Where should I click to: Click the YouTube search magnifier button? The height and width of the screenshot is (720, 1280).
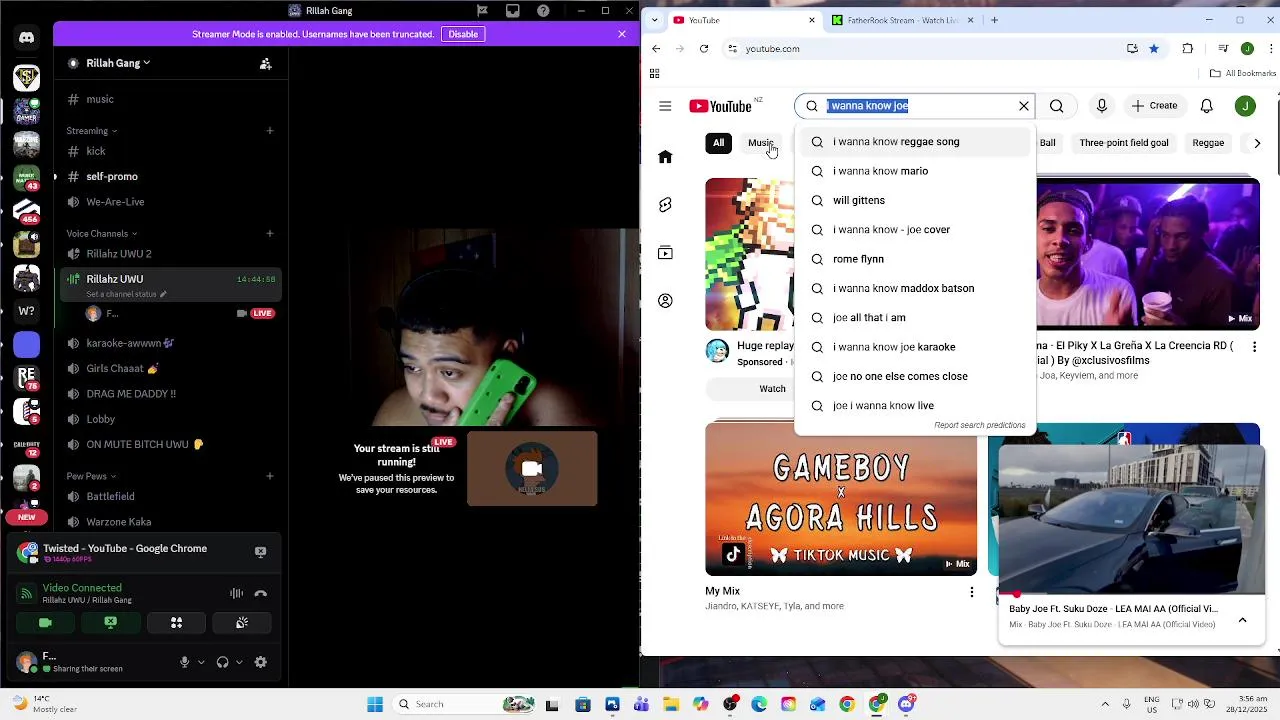click(1056, 106)
